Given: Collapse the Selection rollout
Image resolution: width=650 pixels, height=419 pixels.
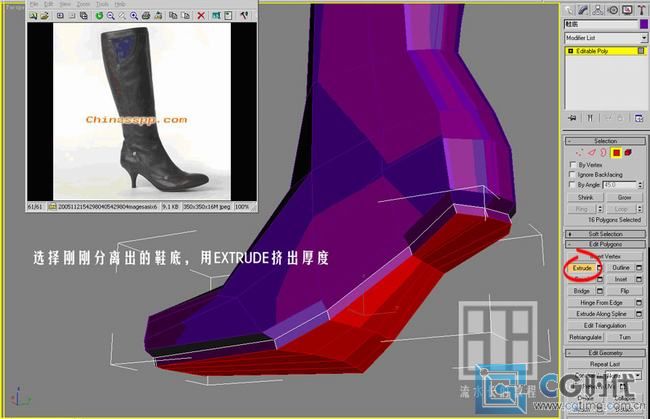Looking at the screenshot, I should [x=605, y=141].
